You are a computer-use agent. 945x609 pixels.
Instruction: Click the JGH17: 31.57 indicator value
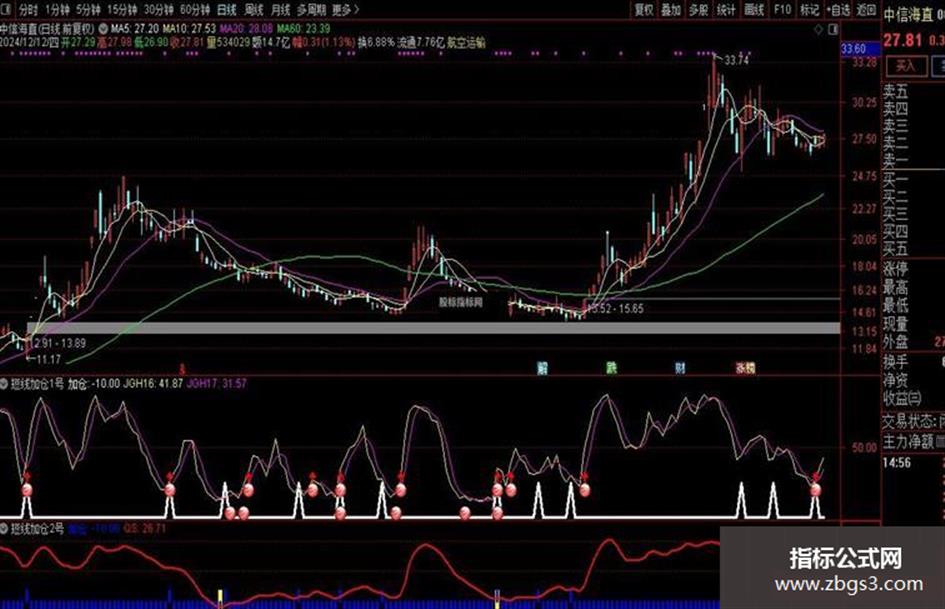216,383
